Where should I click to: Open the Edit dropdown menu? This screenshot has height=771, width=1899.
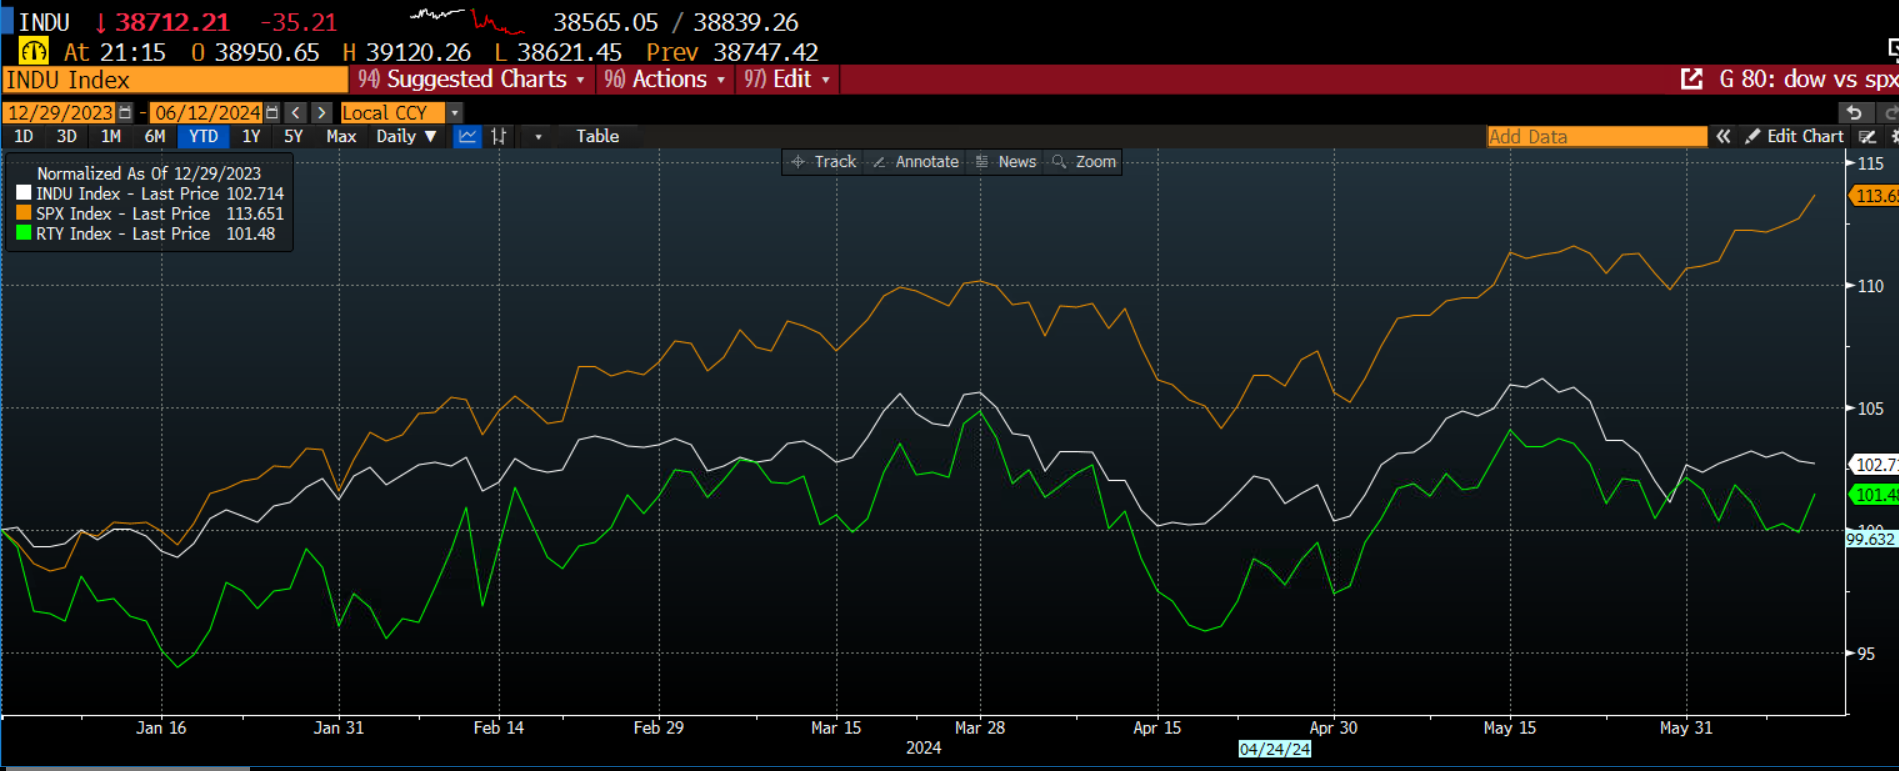pyautogui.click(x=787, y=79)
